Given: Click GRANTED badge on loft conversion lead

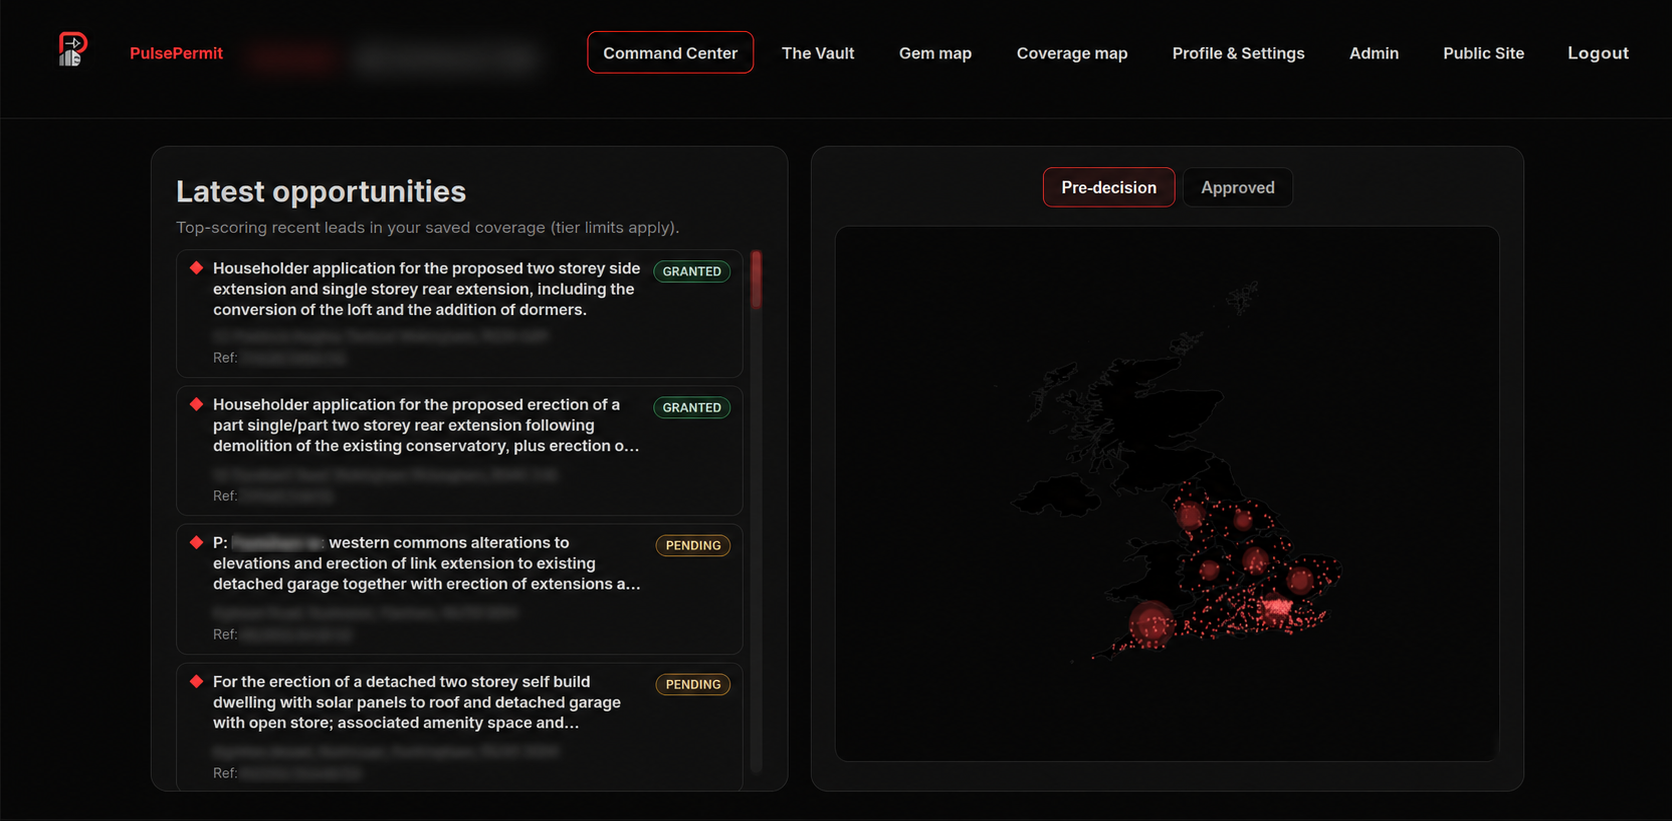Looking at the screenshot, I should [x=692, y=271].
